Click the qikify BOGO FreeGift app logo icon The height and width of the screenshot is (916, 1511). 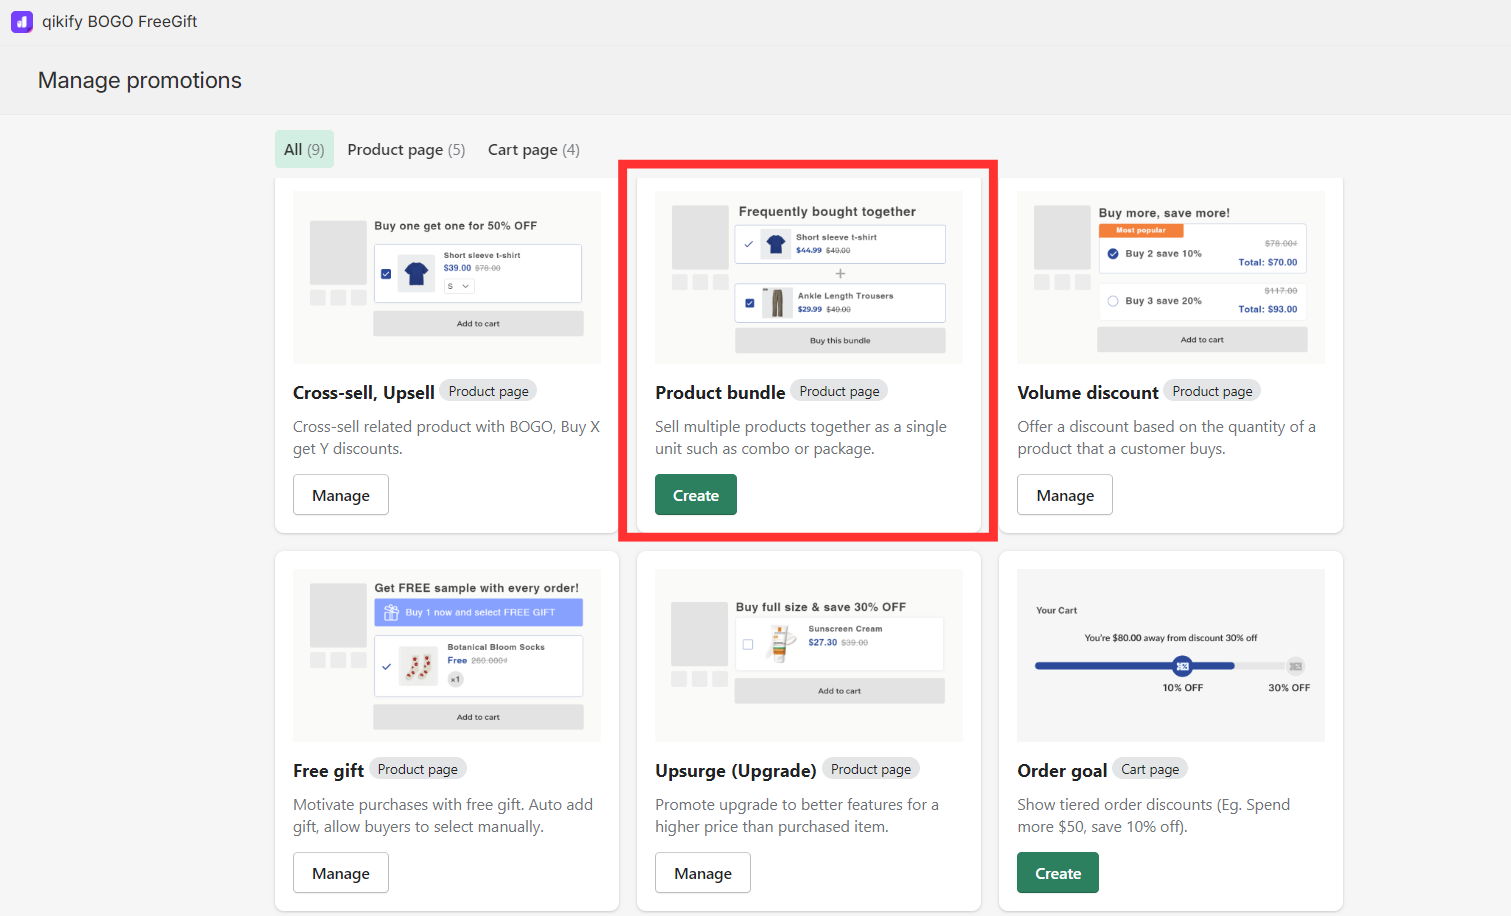22,21
